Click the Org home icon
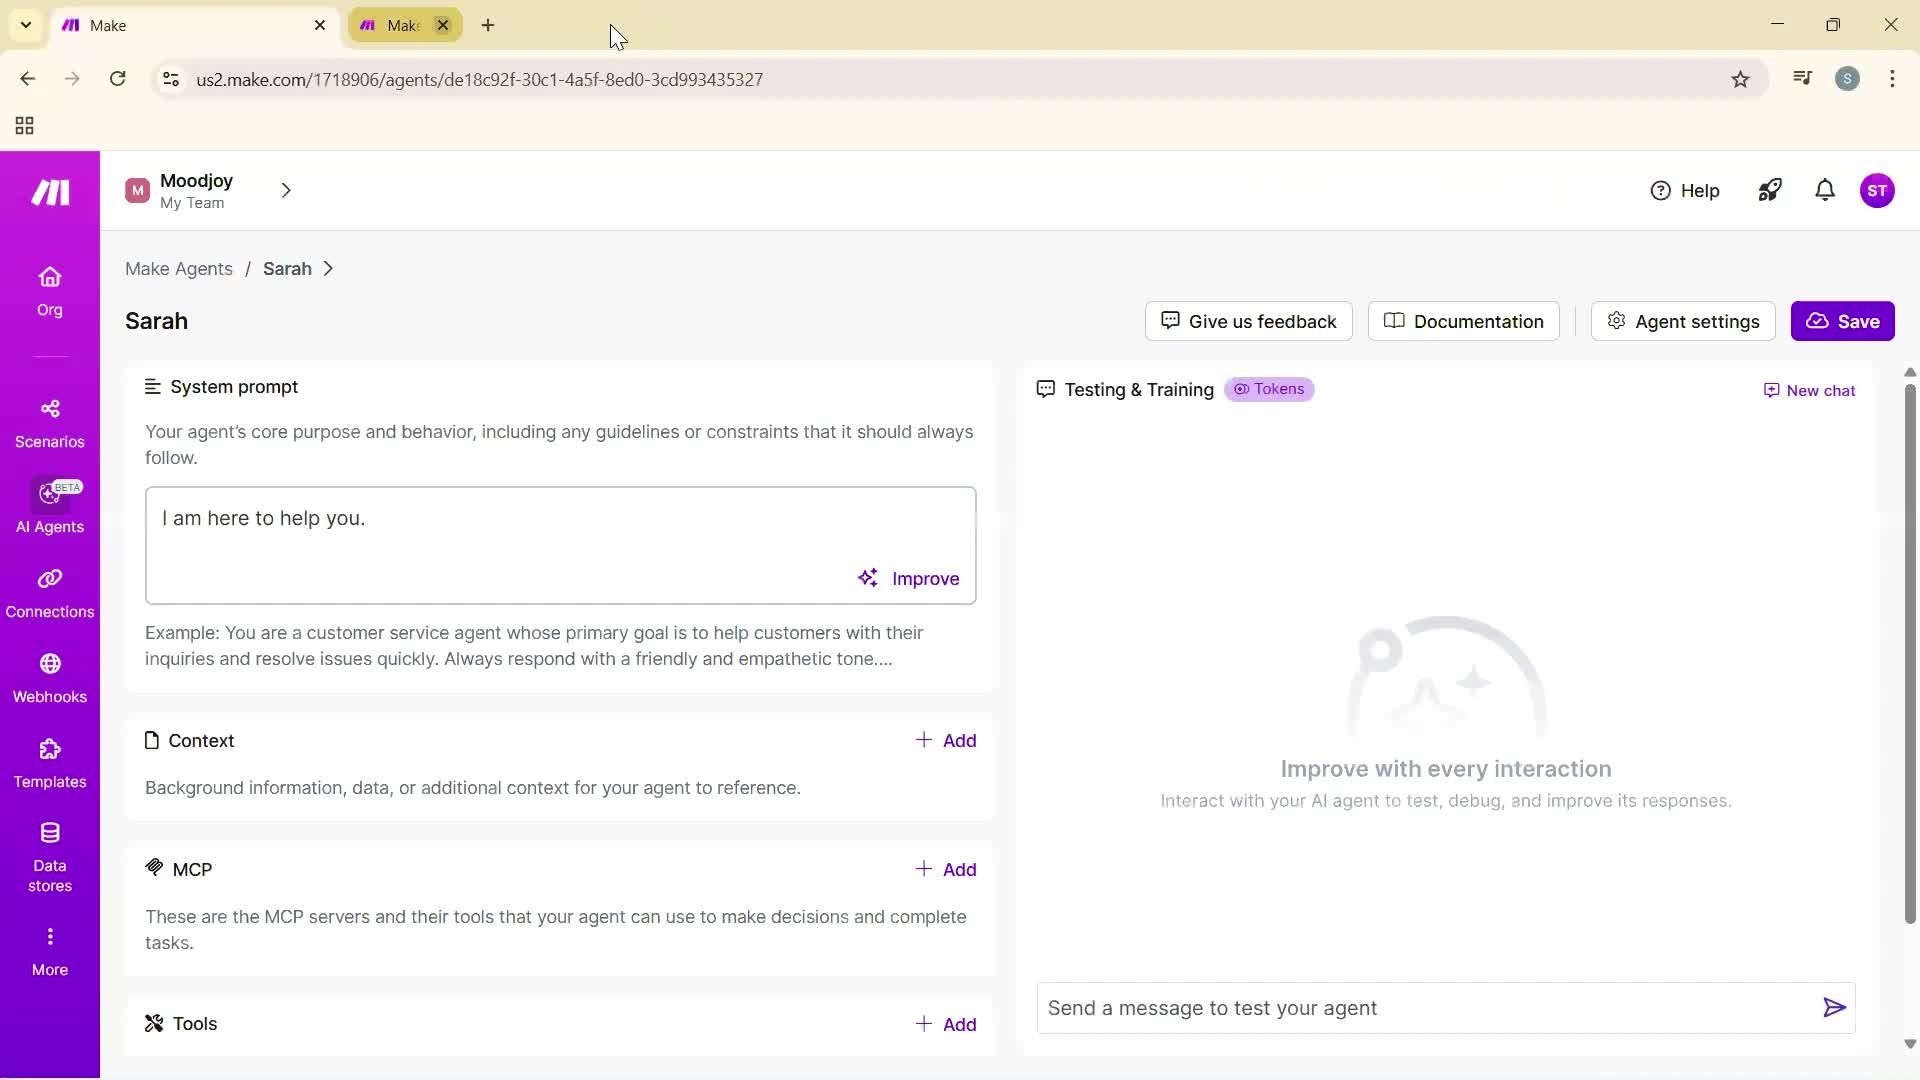This screenshot has height=1080, width=1920. click(x=50, y=278)
